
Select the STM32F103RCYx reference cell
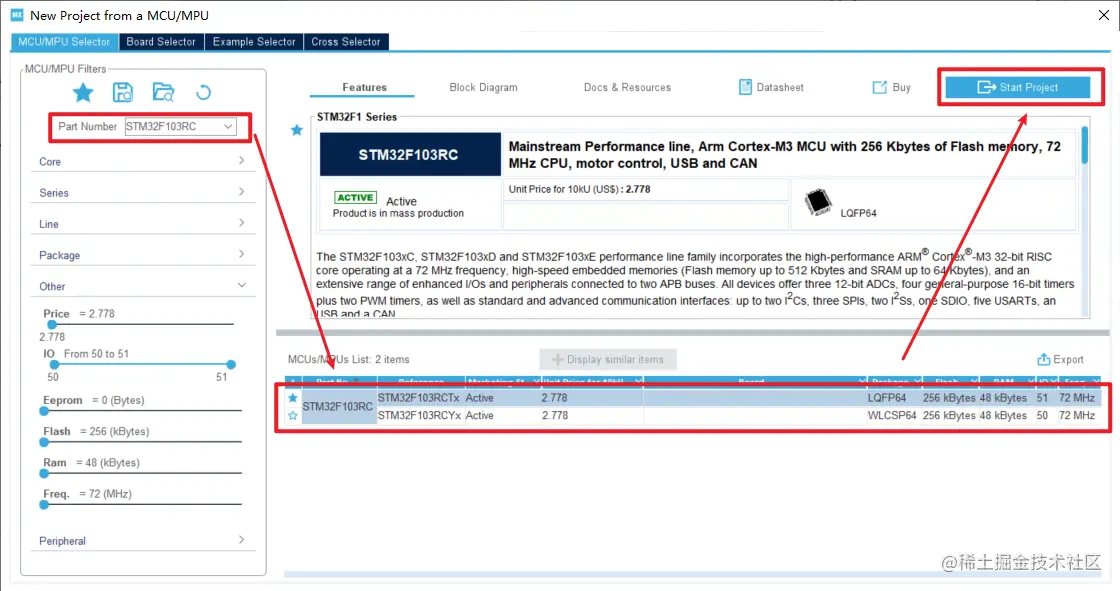pyautogui.click(x=420, y=415)
